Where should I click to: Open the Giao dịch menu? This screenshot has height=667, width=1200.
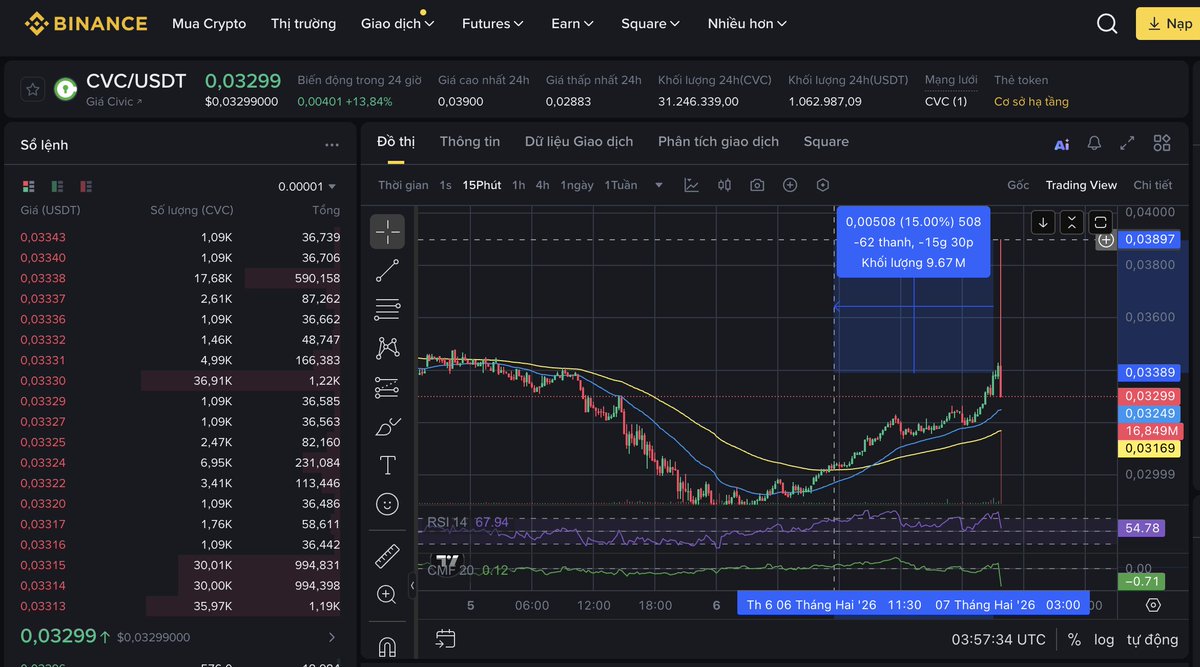click(397, 23)
